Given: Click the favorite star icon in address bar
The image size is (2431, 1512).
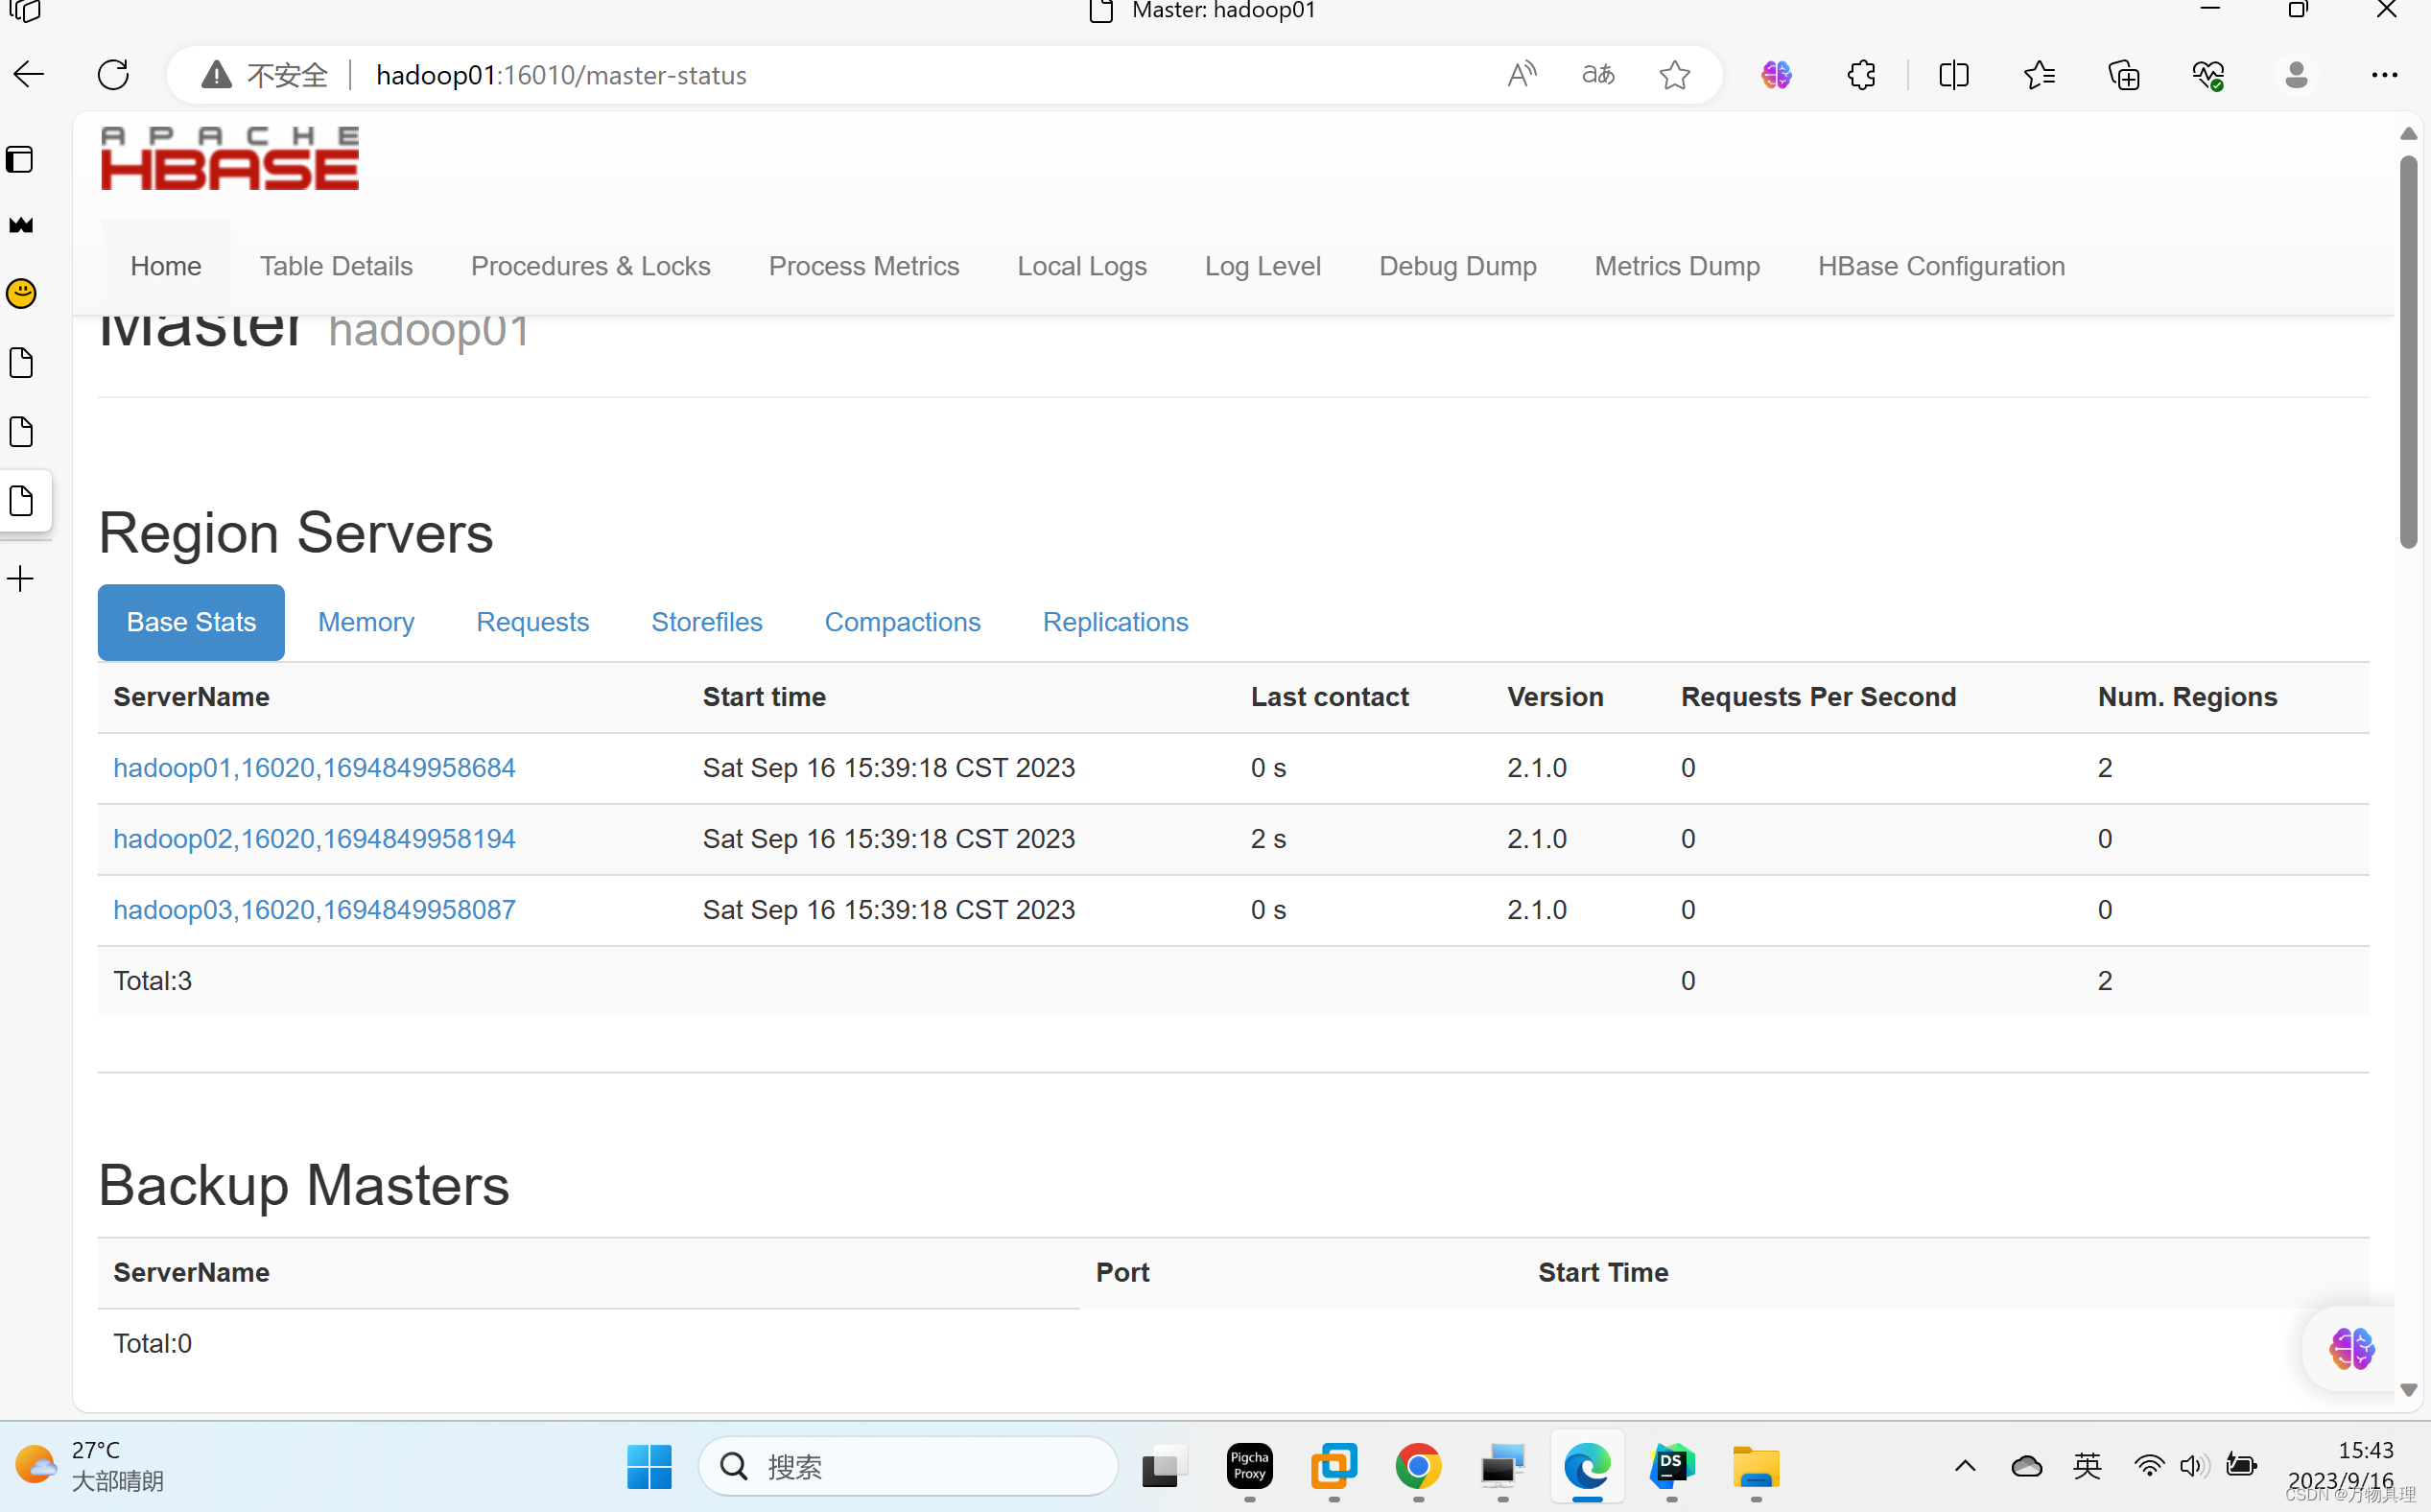Looking at the screenshot, I should click(1675, 74).
